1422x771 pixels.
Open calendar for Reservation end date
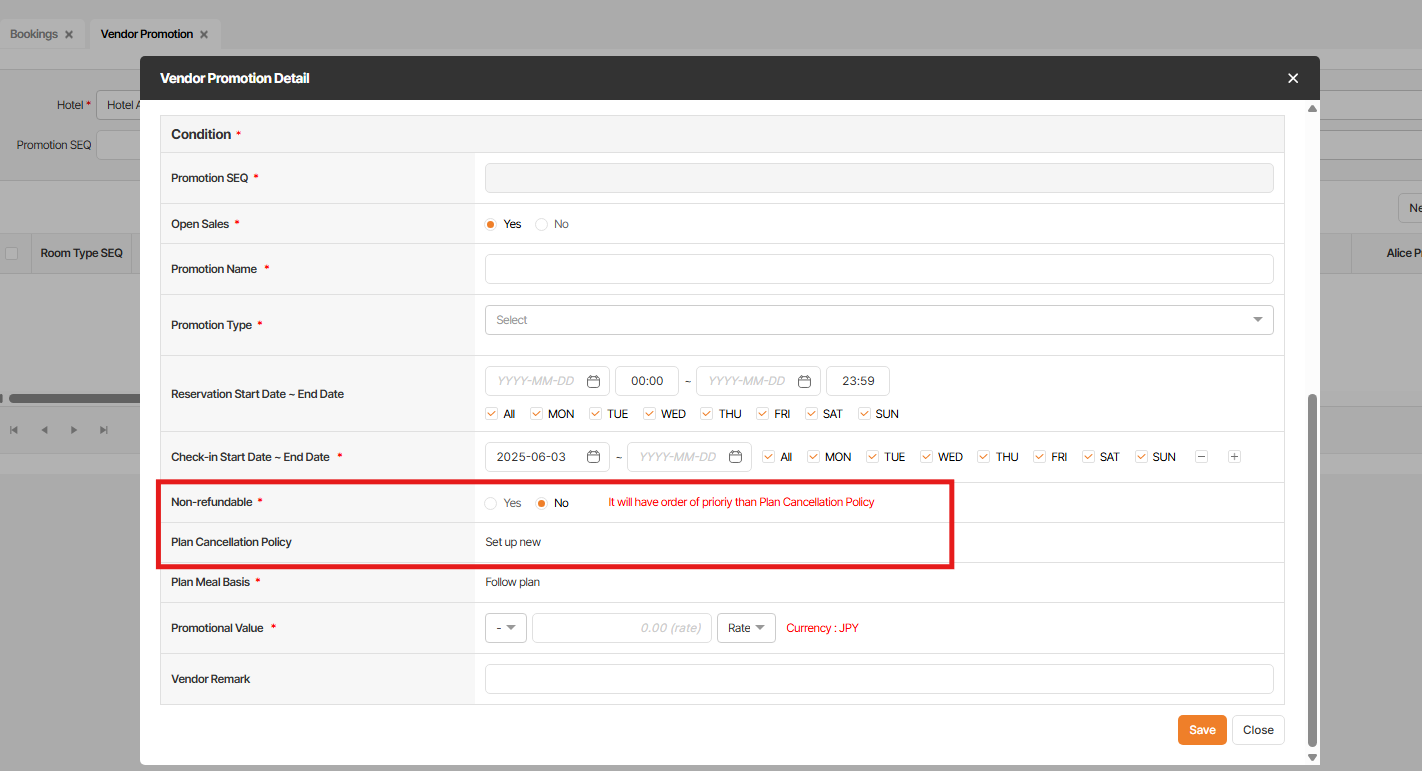point(805,381)
